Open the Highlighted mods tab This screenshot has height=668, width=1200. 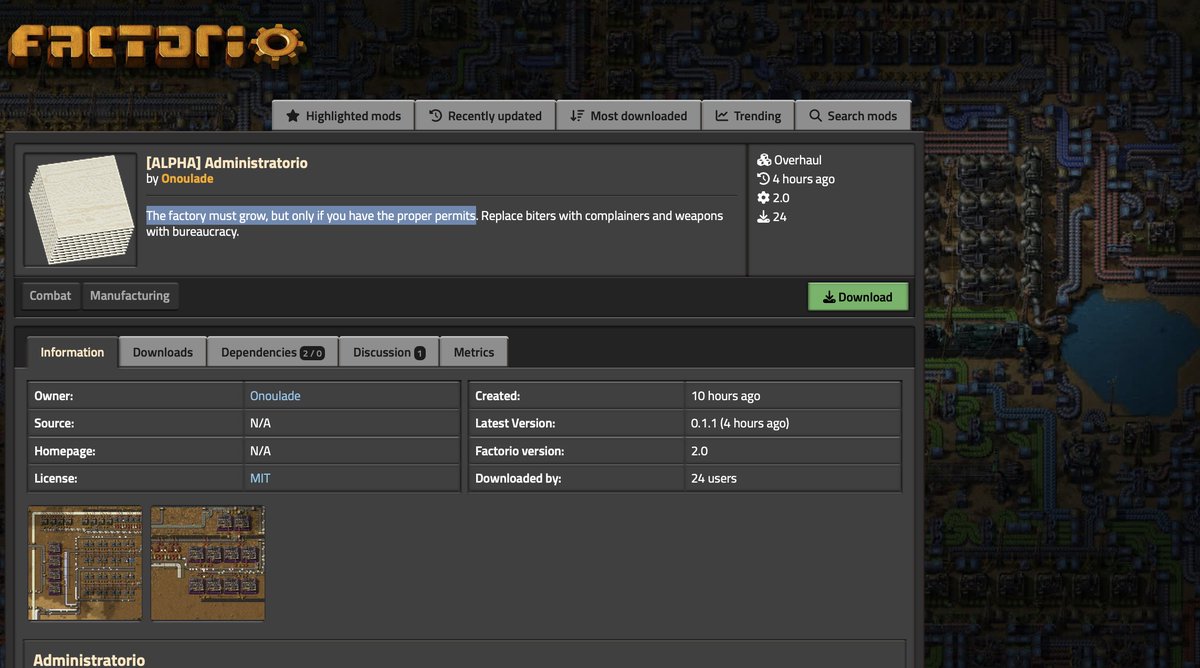point(343,116)
